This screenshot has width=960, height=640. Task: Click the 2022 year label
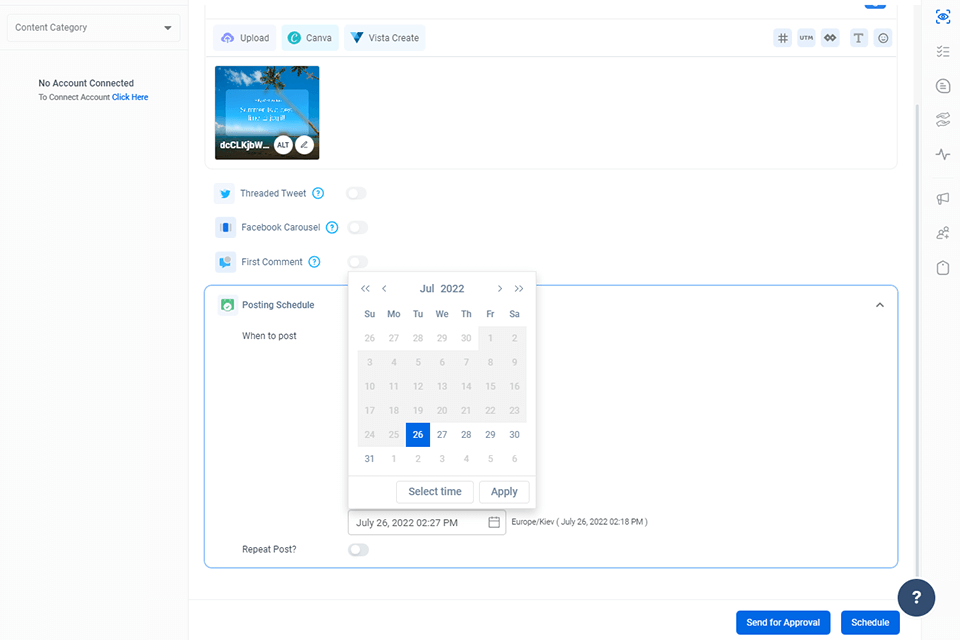pos(452,288)
